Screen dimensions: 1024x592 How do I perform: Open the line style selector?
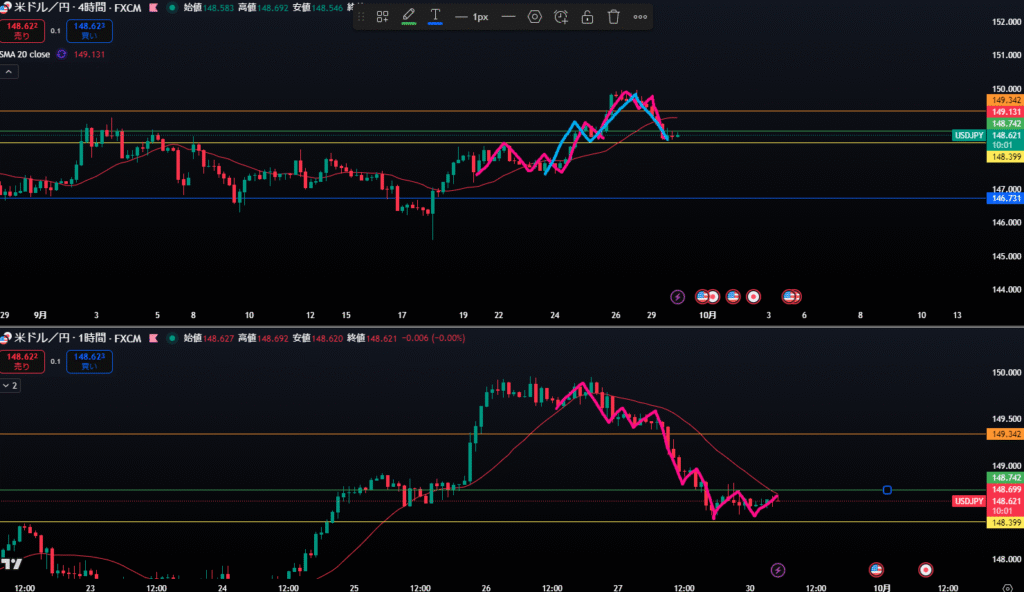click(508, 17)
